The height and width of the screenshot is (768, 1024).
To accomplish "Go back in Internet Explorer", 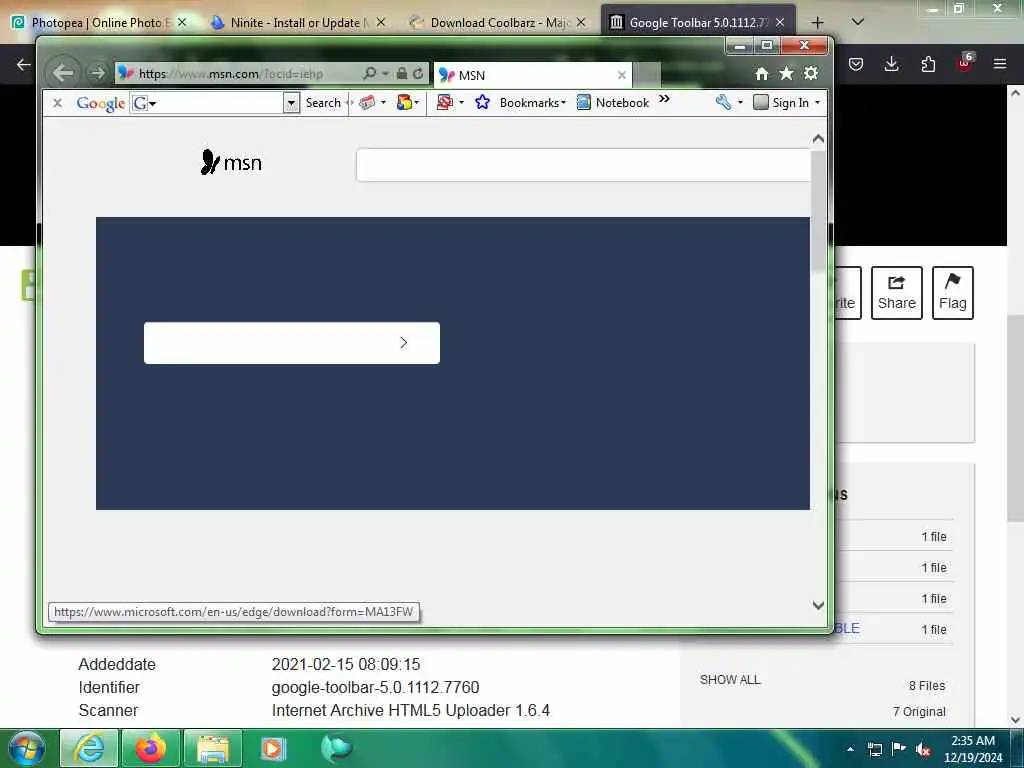I will click(x=63, y=72).
